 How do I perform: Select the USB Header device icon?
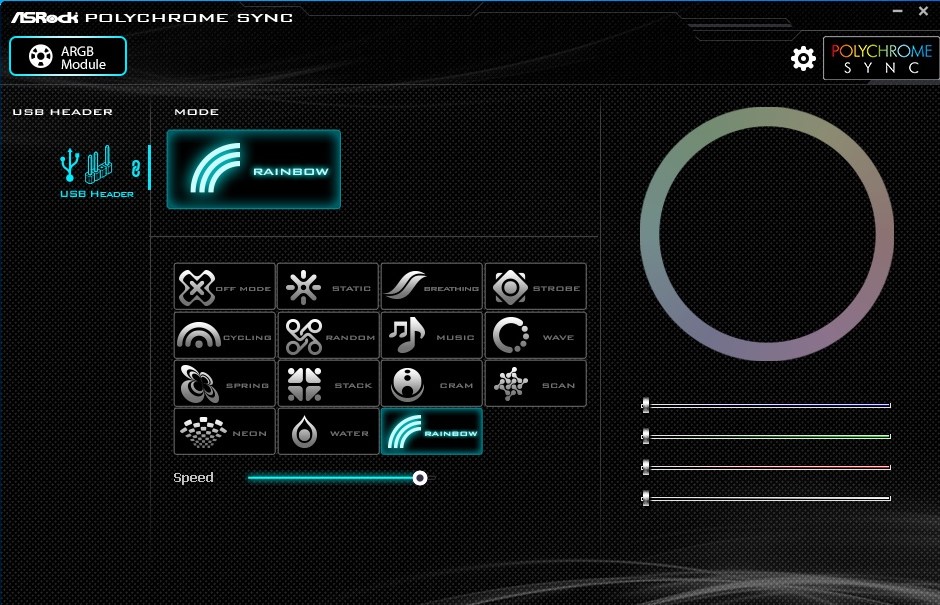[86, 165]
